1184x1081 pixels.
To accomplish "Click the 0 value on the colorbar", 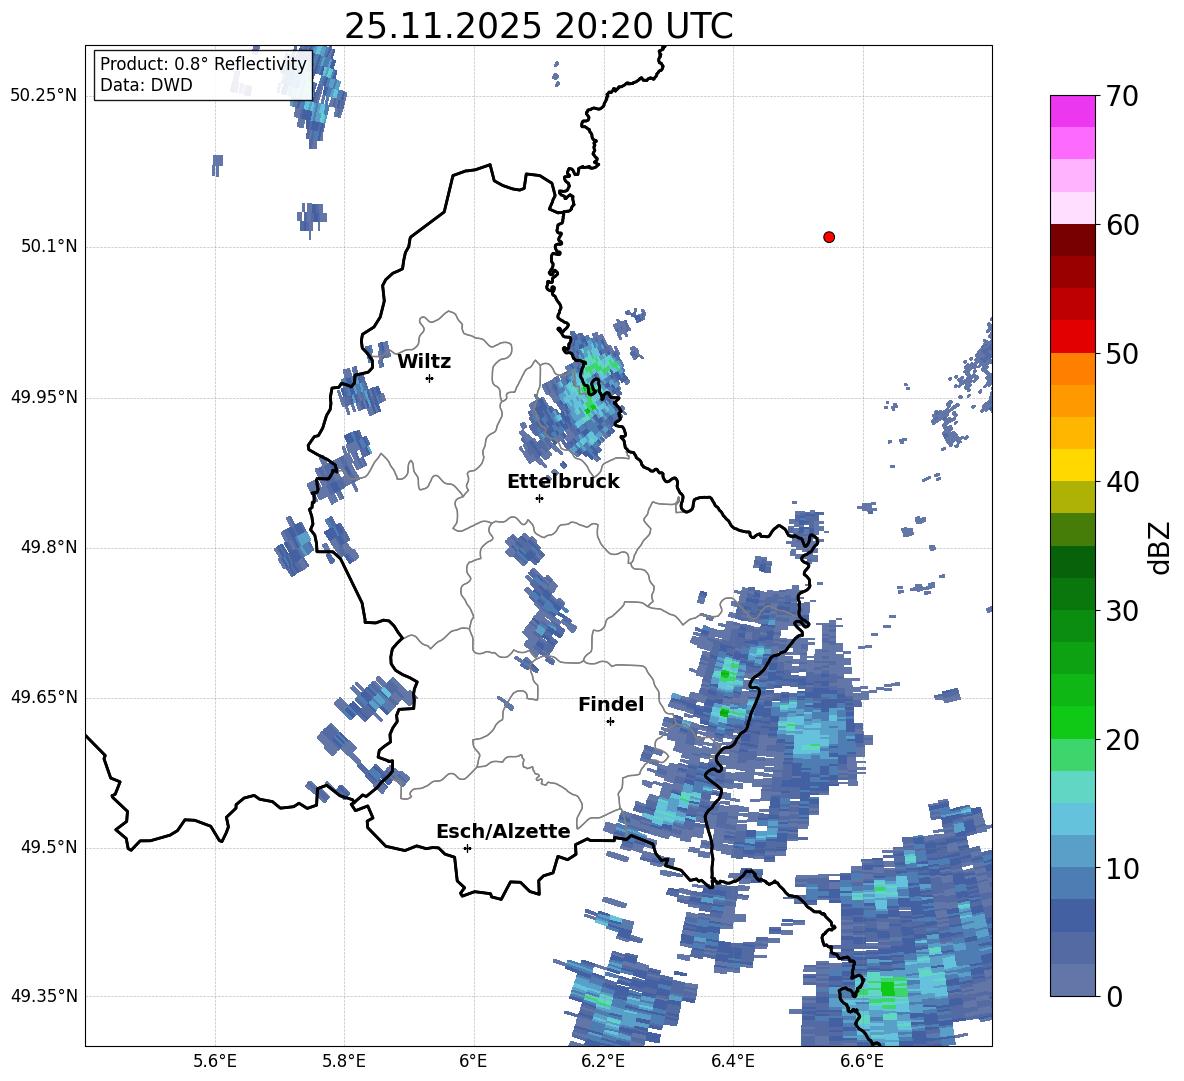I will [x=1114, y=996].
